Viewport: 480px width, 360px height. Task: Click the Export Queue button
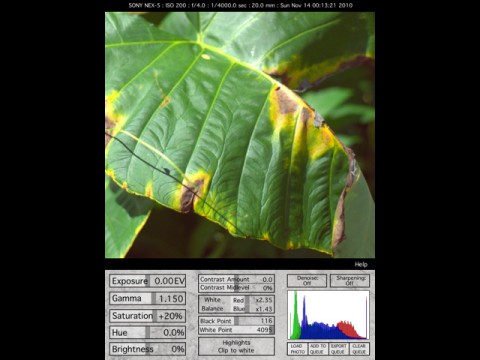[339, 349]
